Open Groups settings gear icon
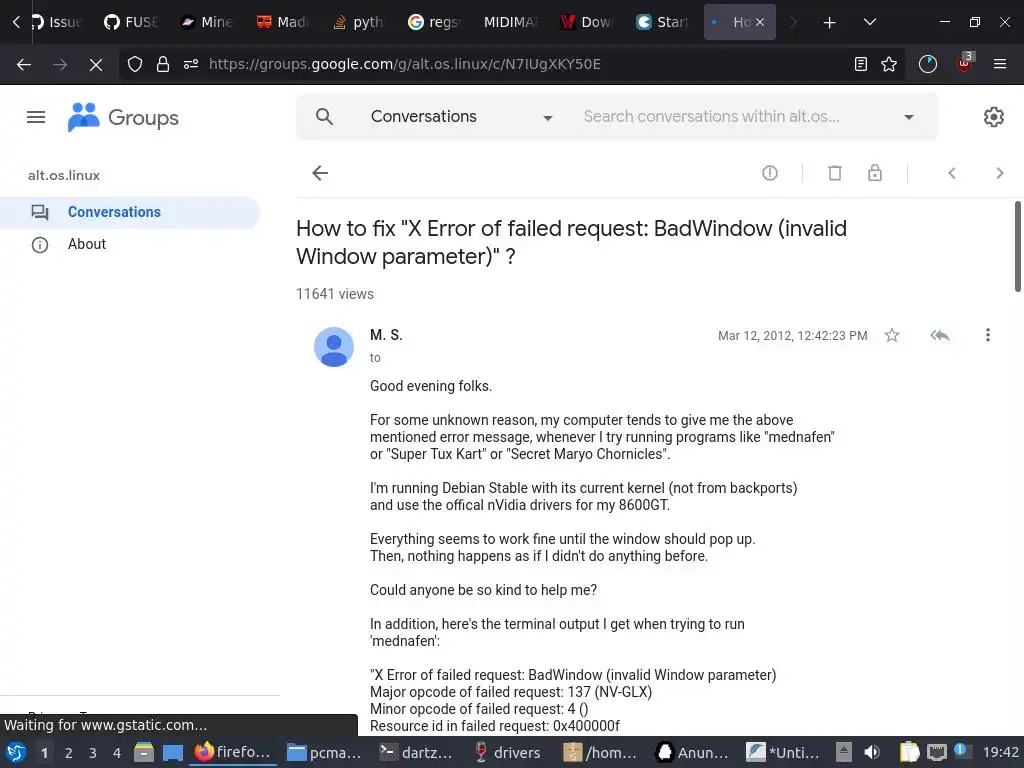The width and height of the screenshot is (1024, 768). [993, 117]
